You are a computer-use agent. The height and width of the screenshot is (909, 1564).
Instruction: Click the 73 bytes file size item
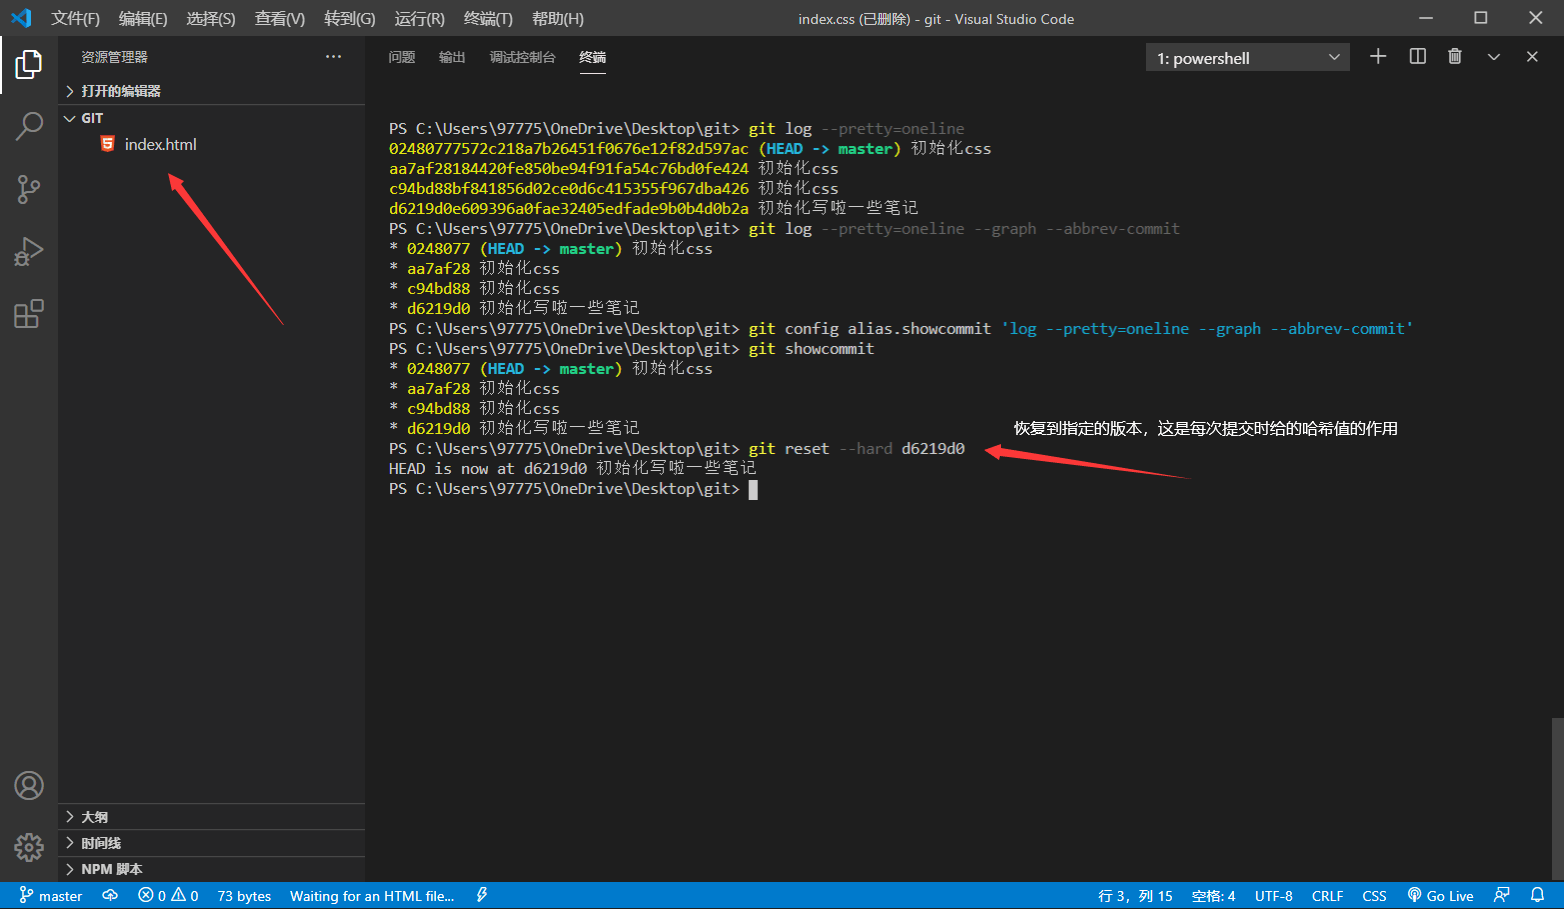pyautogui.click(x=244, y=896)
